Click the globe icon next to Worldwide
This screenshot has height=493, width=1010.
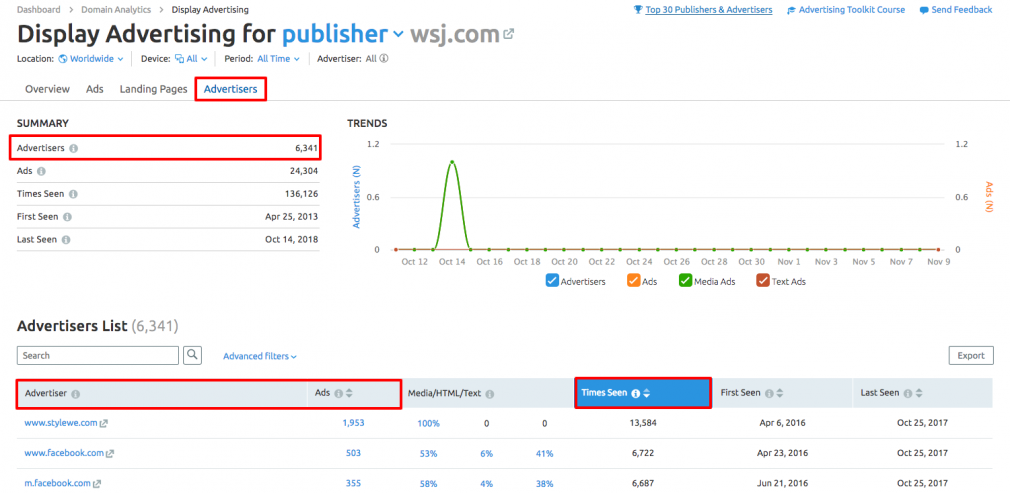pyautogui.click(x=62, y=59)
